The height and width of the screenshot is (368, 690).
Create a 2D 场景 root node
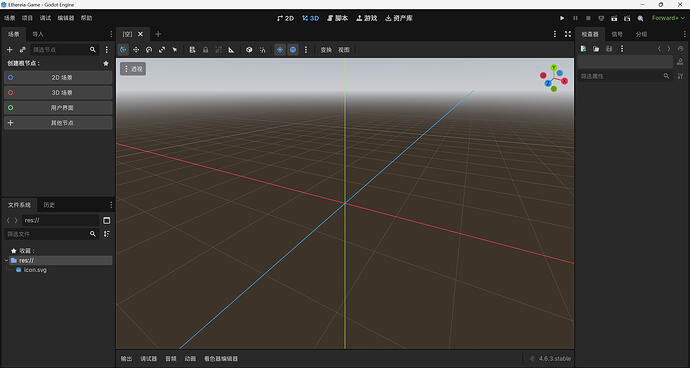[58, 77]
